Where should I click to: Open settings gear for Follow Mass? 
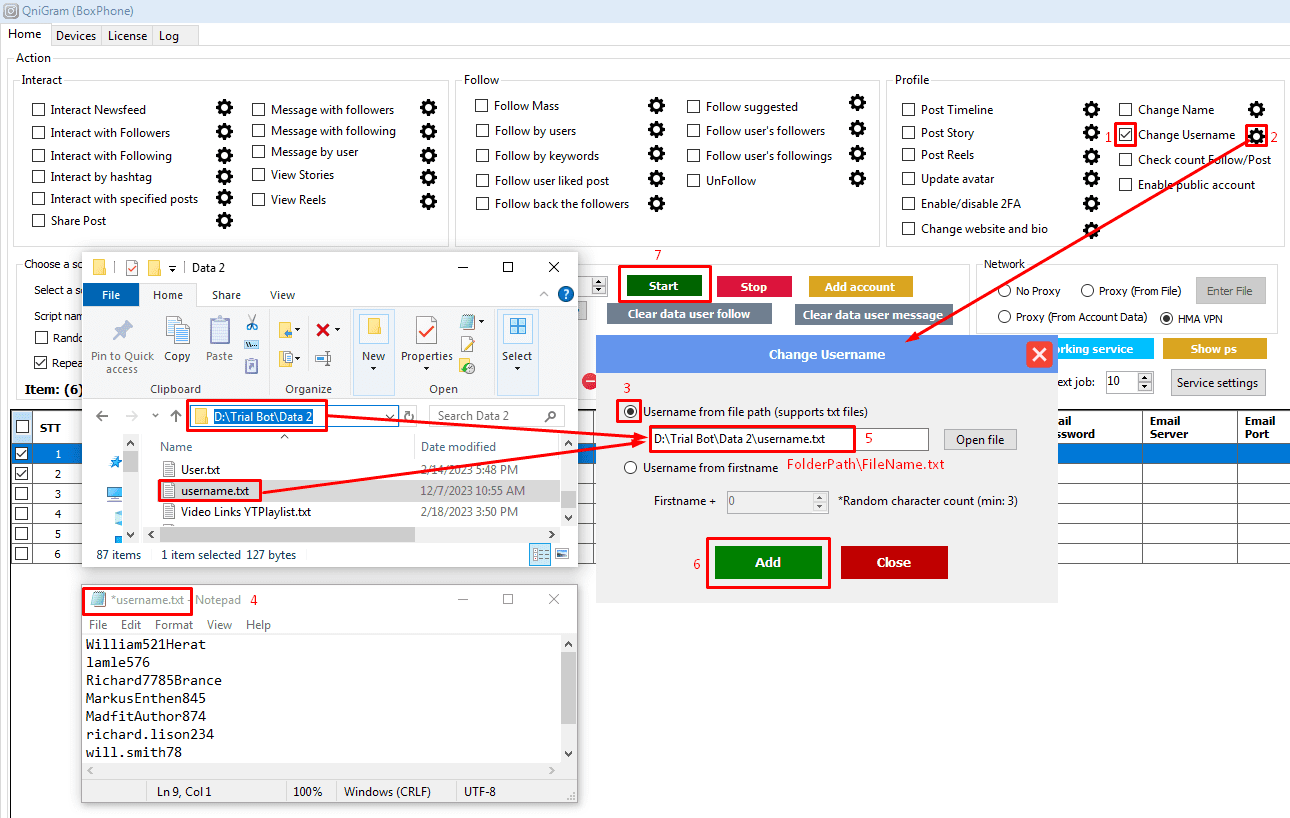(x=656, y=106)
